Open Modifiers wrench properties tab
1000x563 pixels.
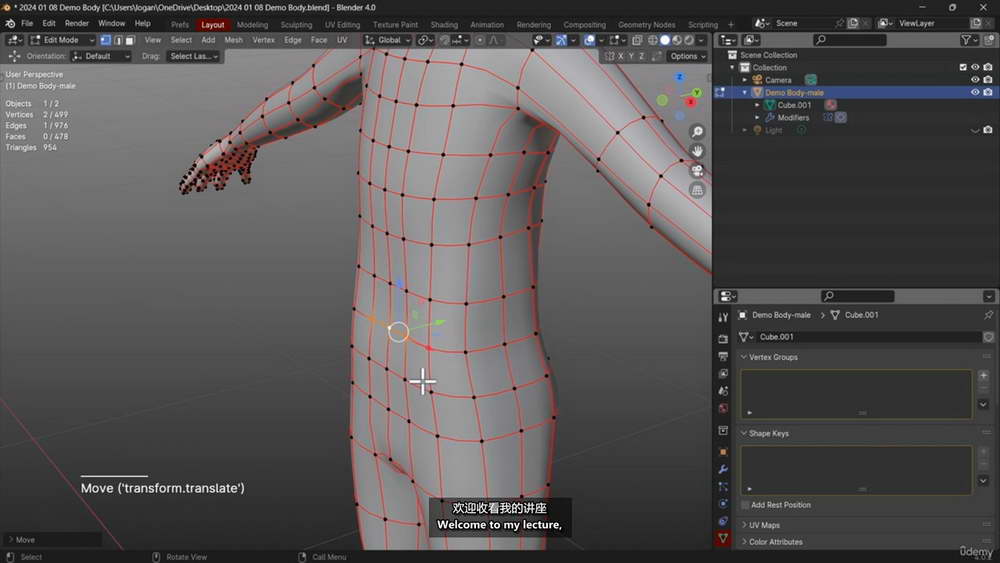tap(723, 469)
